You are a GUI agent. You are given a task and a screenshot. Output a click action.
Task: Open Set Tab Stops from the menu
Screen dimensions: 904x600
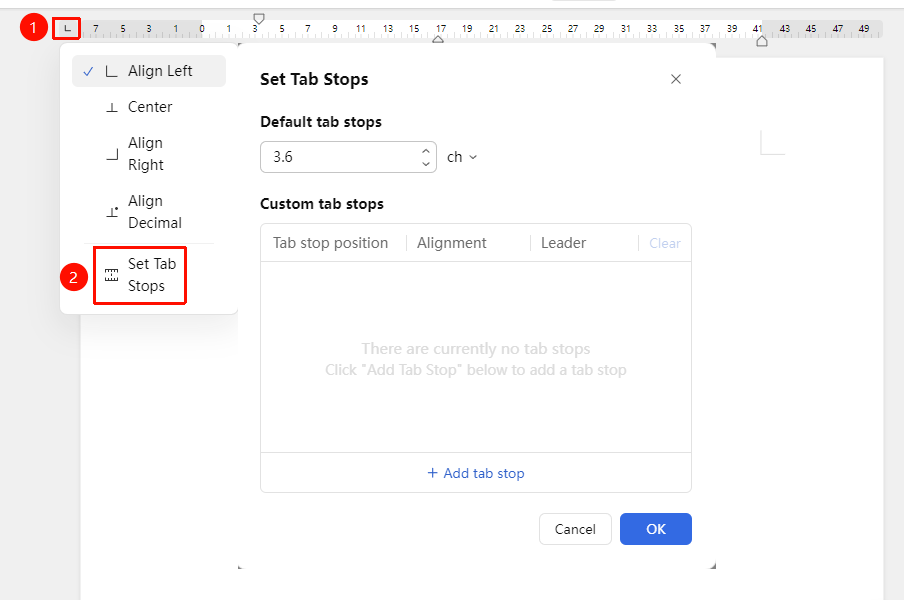[140, 275]
